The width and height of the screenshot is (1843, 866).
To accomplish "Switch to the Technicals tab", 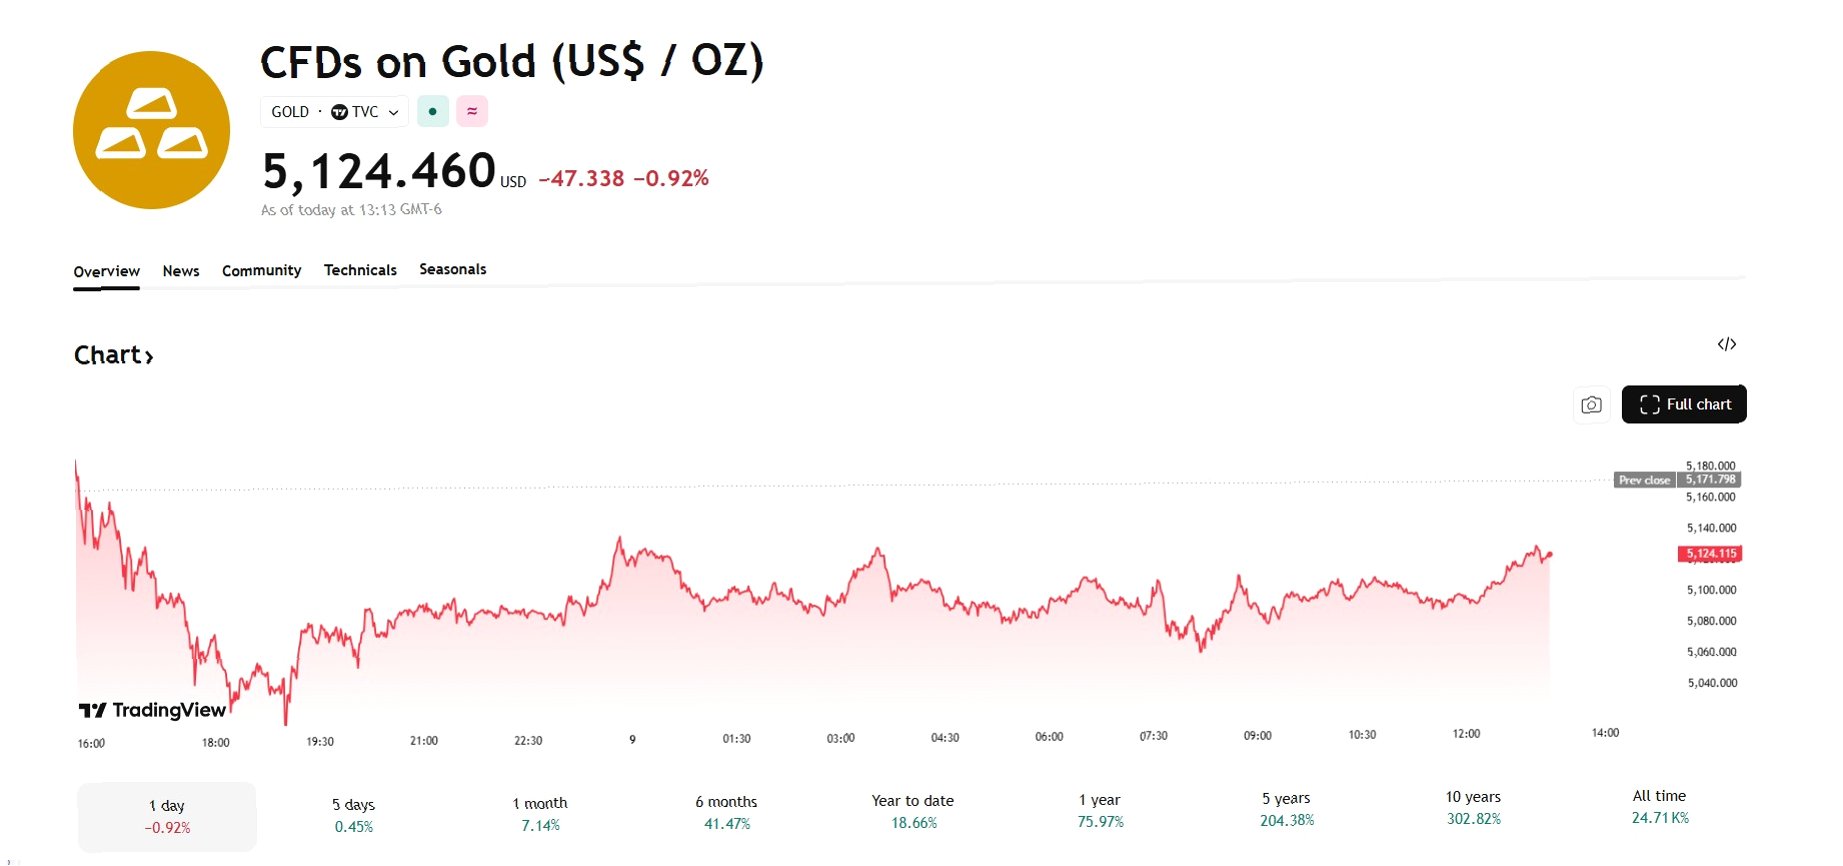I will [x=360, y=270].
